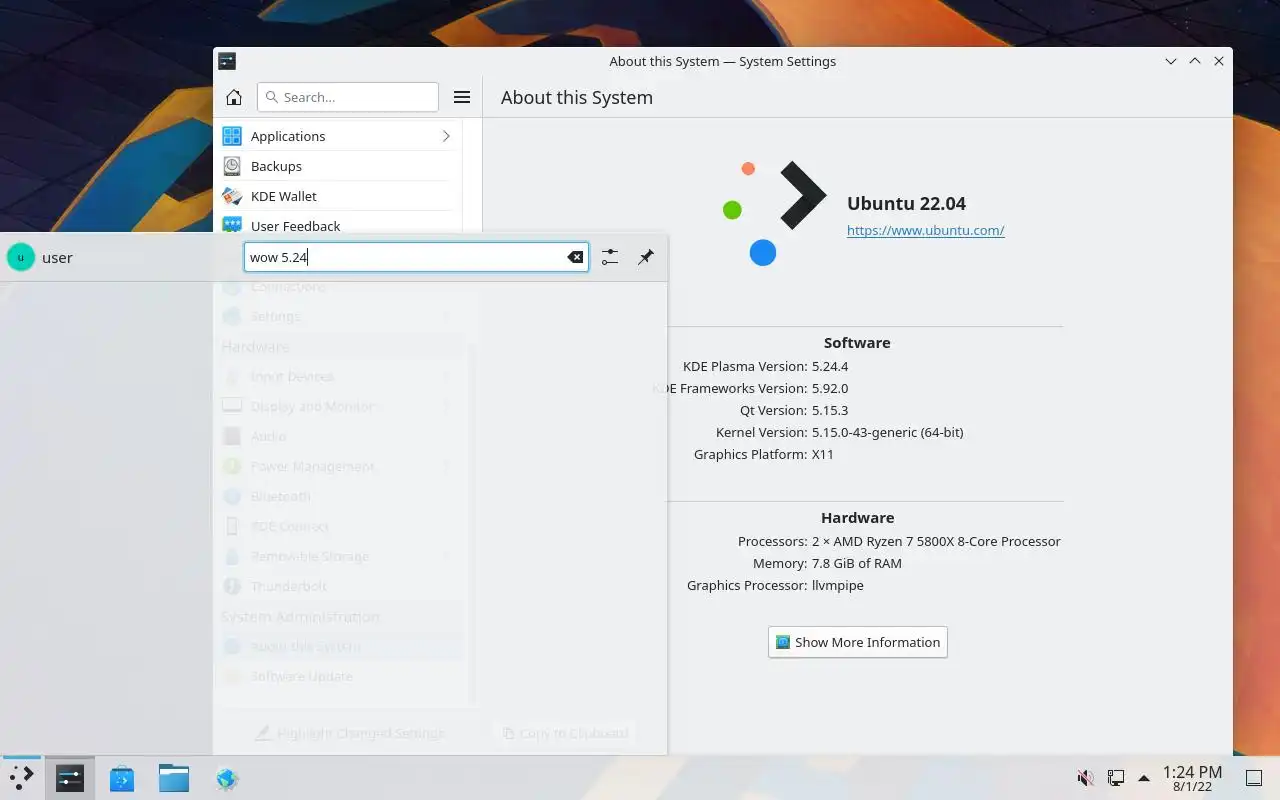The image size is (1280, 800).
Task: Expand the Applications chevron arrow
Action: point(446,136)
